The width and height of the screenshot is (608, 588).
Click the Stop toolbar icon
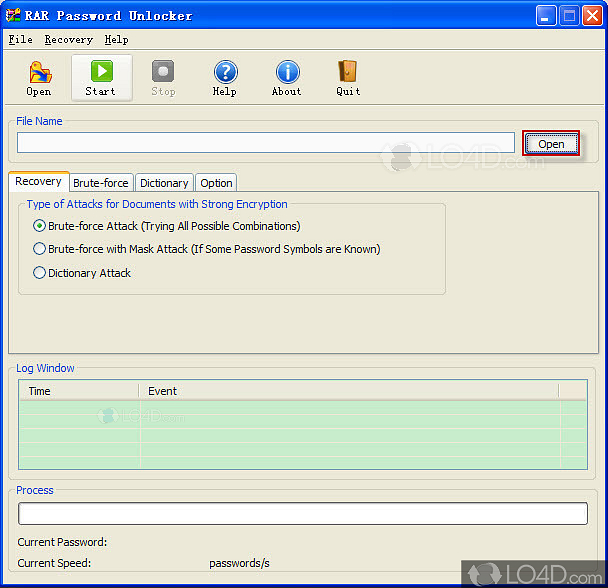pyautogui.click(x=163, y=79)
